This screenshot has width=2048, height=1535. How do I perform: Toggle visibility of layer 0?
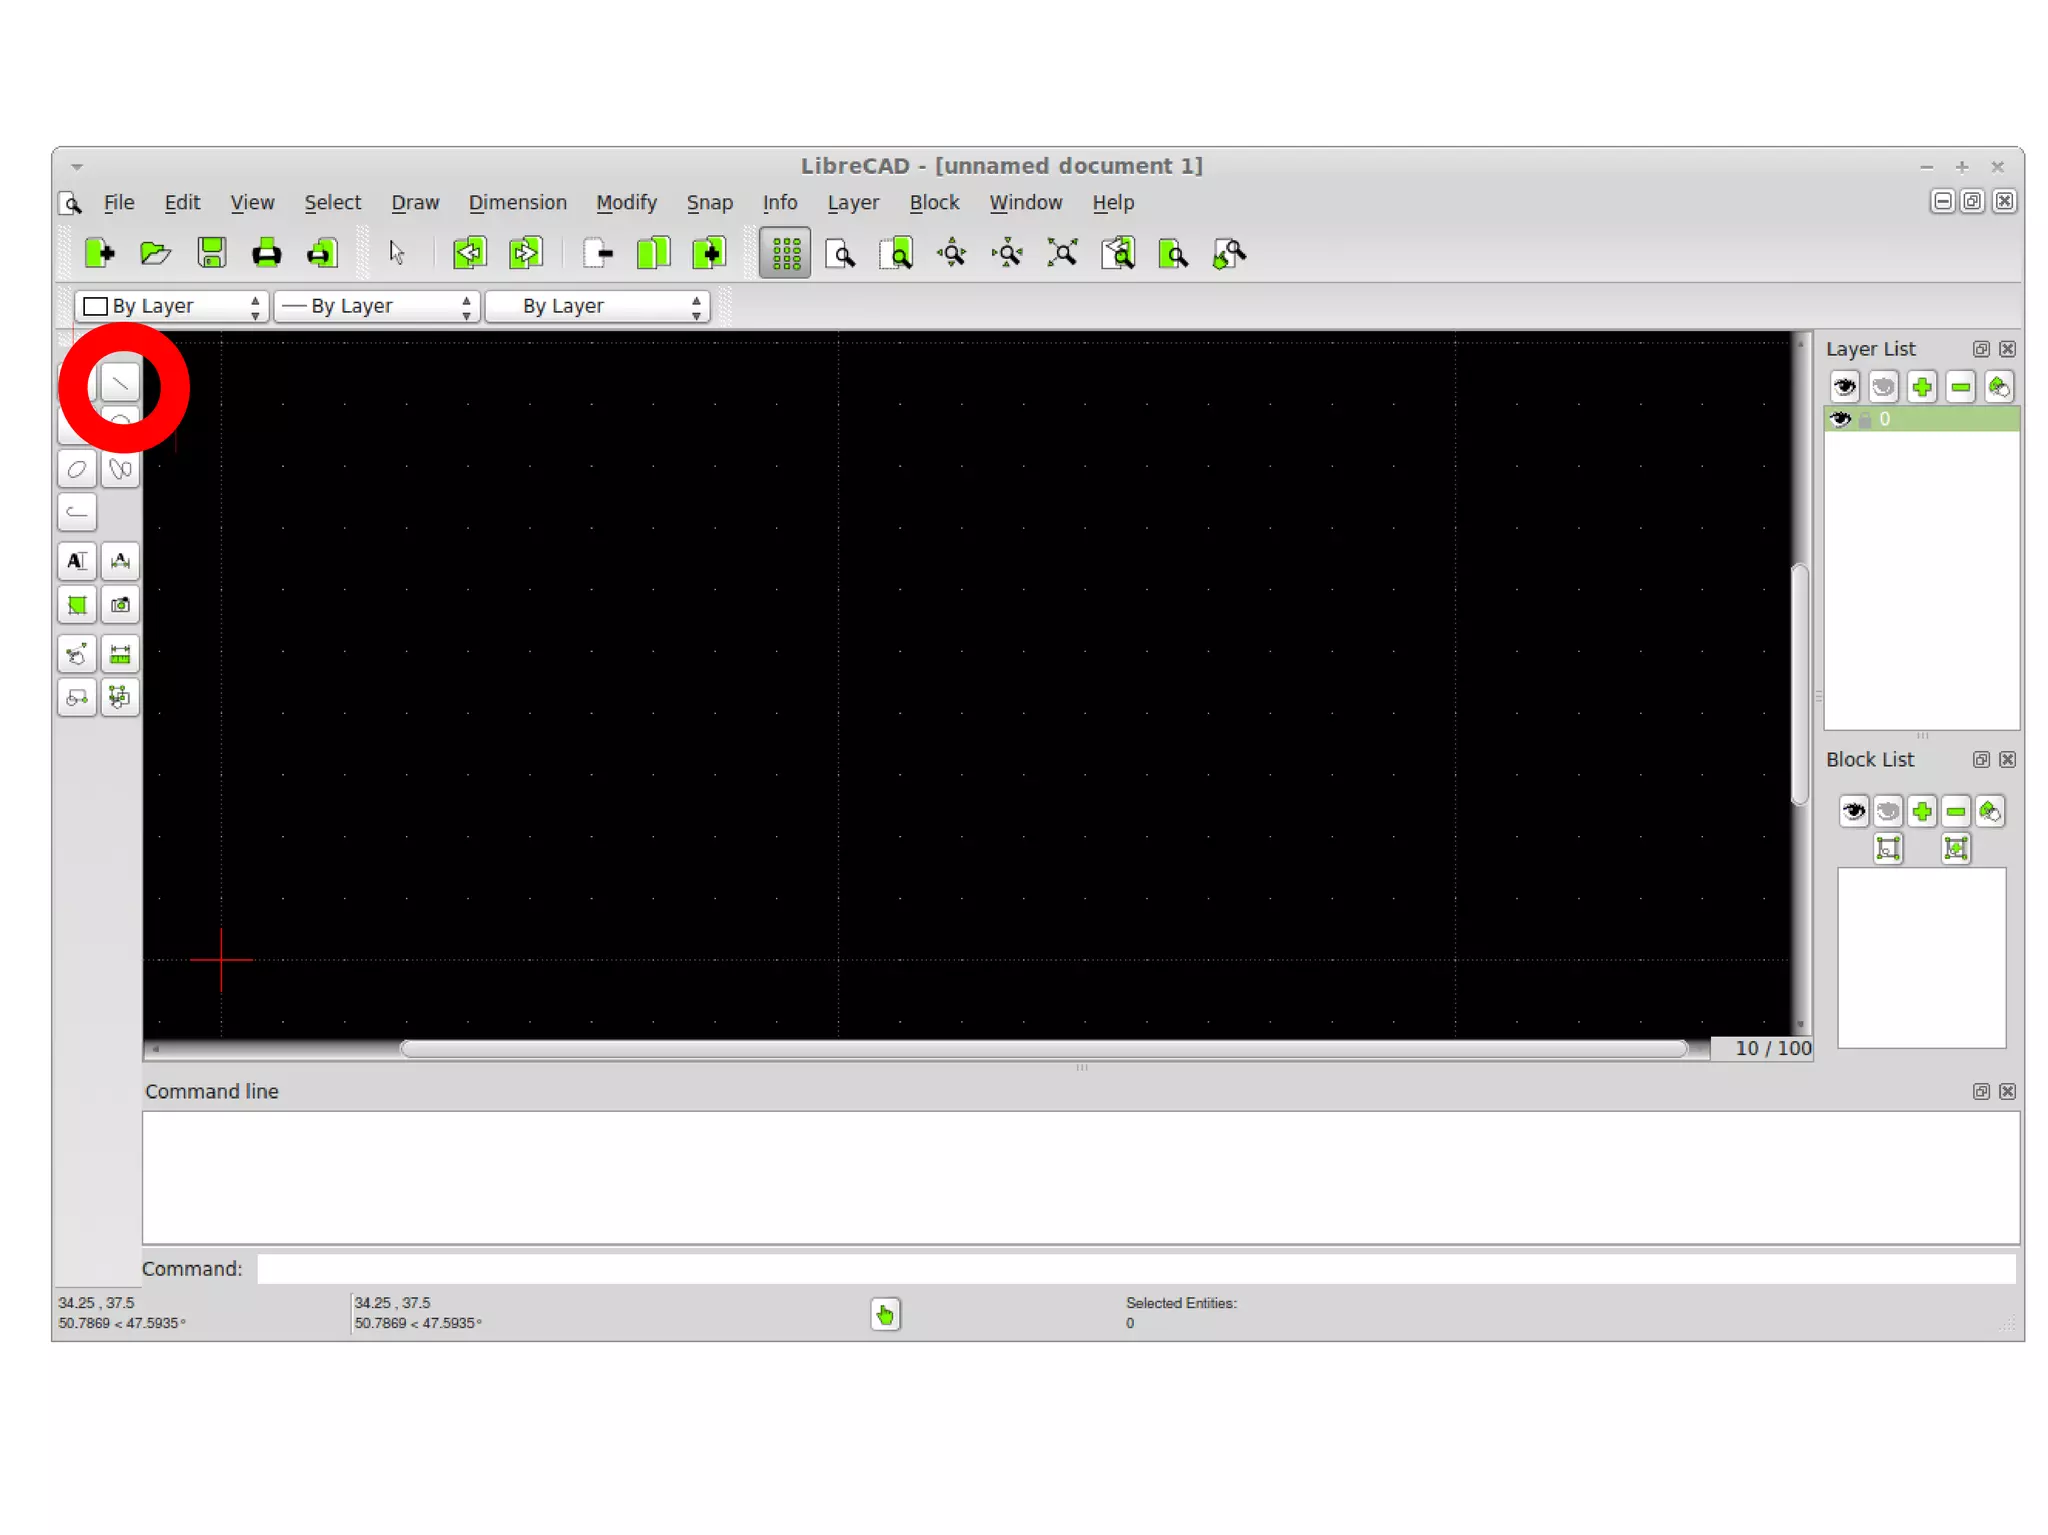[1840, 420]
